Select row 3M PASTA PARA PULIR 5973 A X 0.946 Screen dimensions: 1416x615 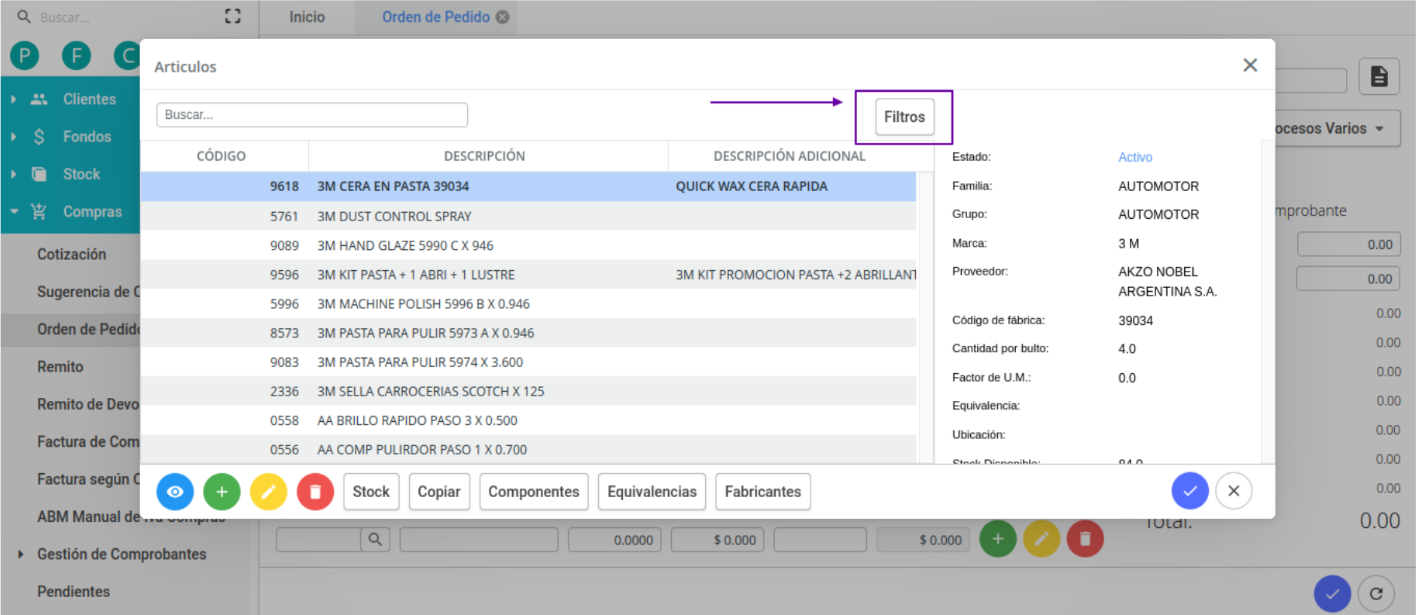528,333
